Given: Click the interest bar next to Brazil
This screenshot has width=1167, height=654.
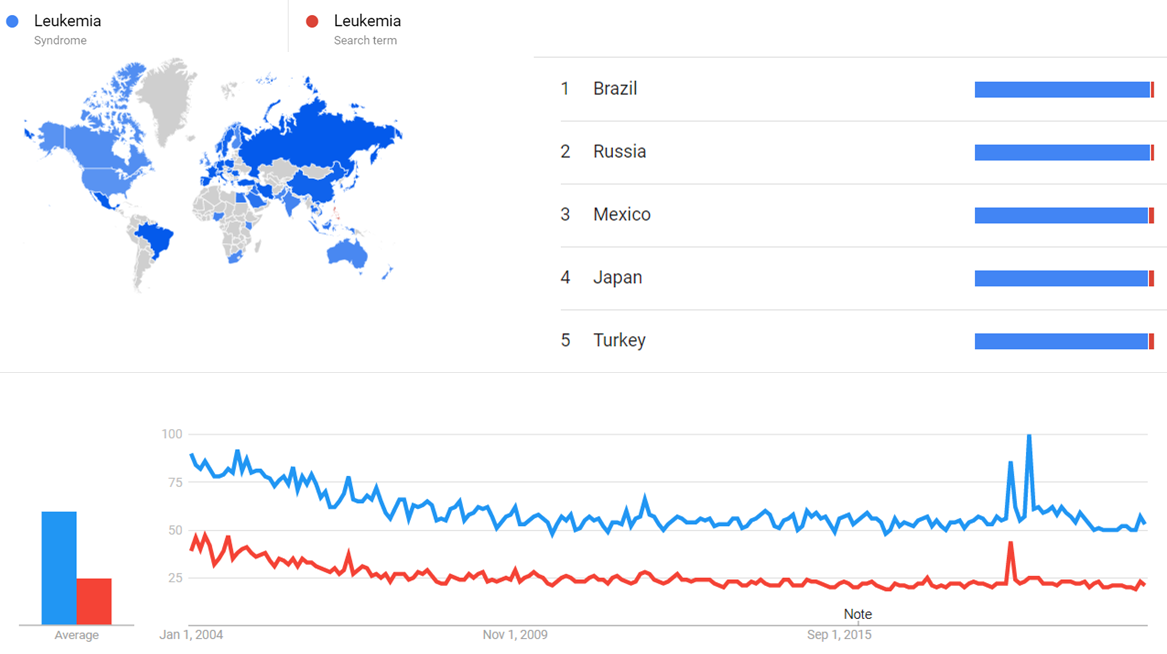Looking at the screenshot, I should coord(1063,90).
